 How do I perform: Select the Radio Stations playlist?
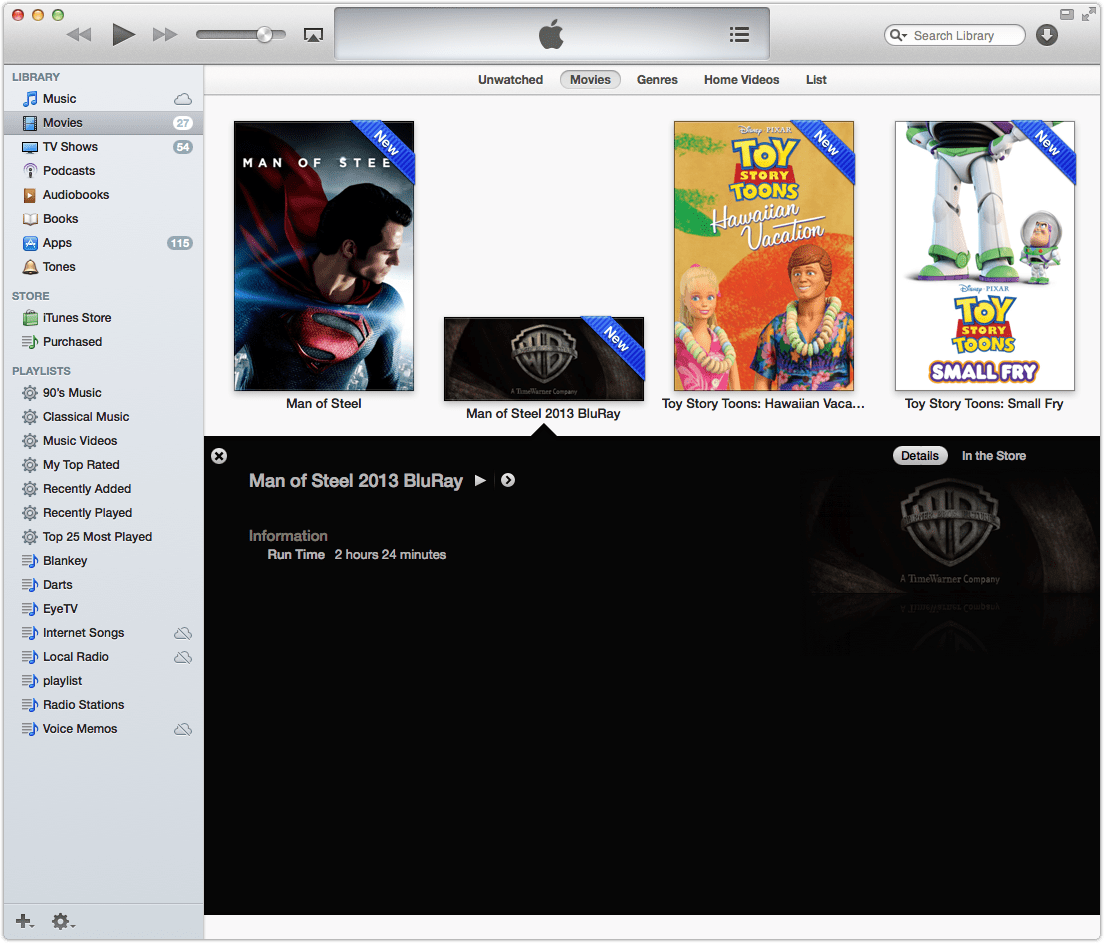tap(102, 704)
